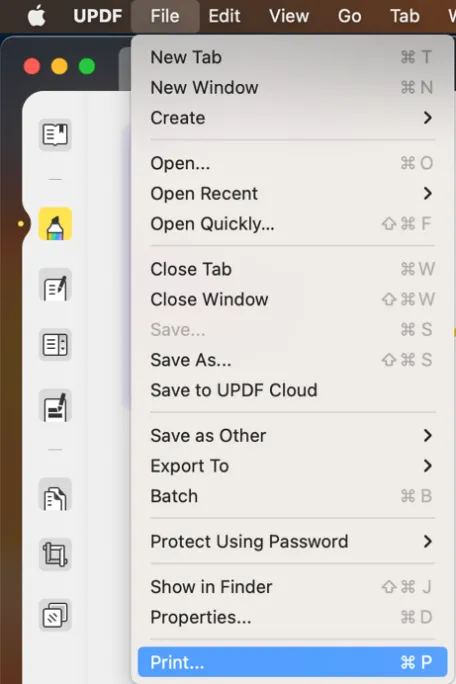The image size is (456, 684).
Task: Open the View menu in menu bar
Action: point(289,16)
